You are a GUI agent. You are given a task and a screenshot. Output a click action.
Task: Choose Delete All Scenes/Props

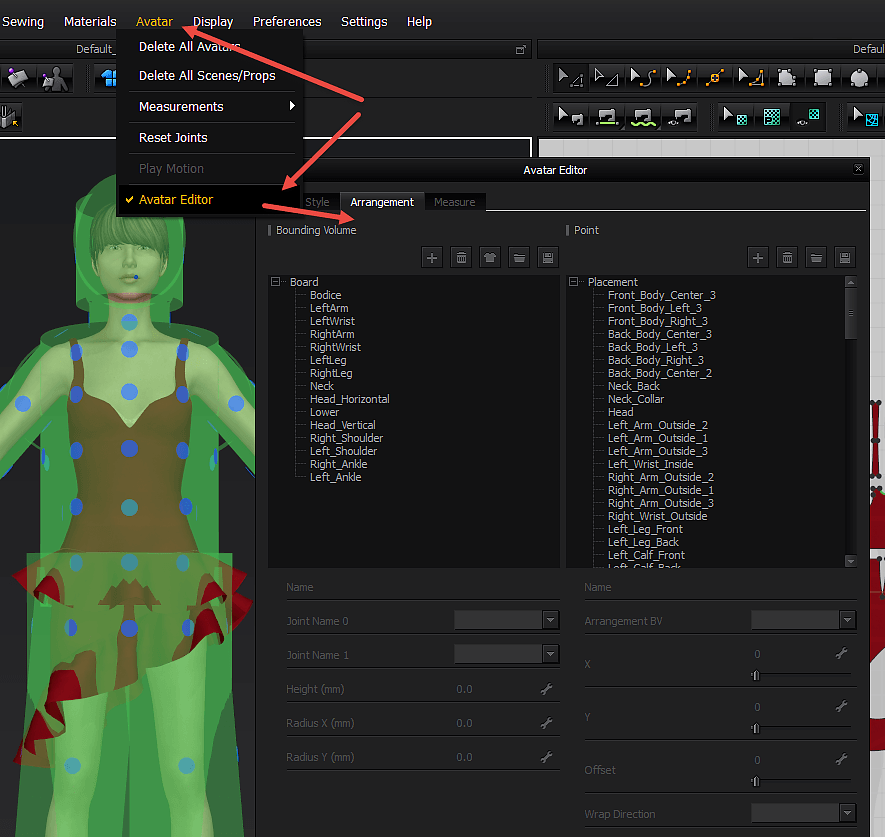click(x=207, y=76)
